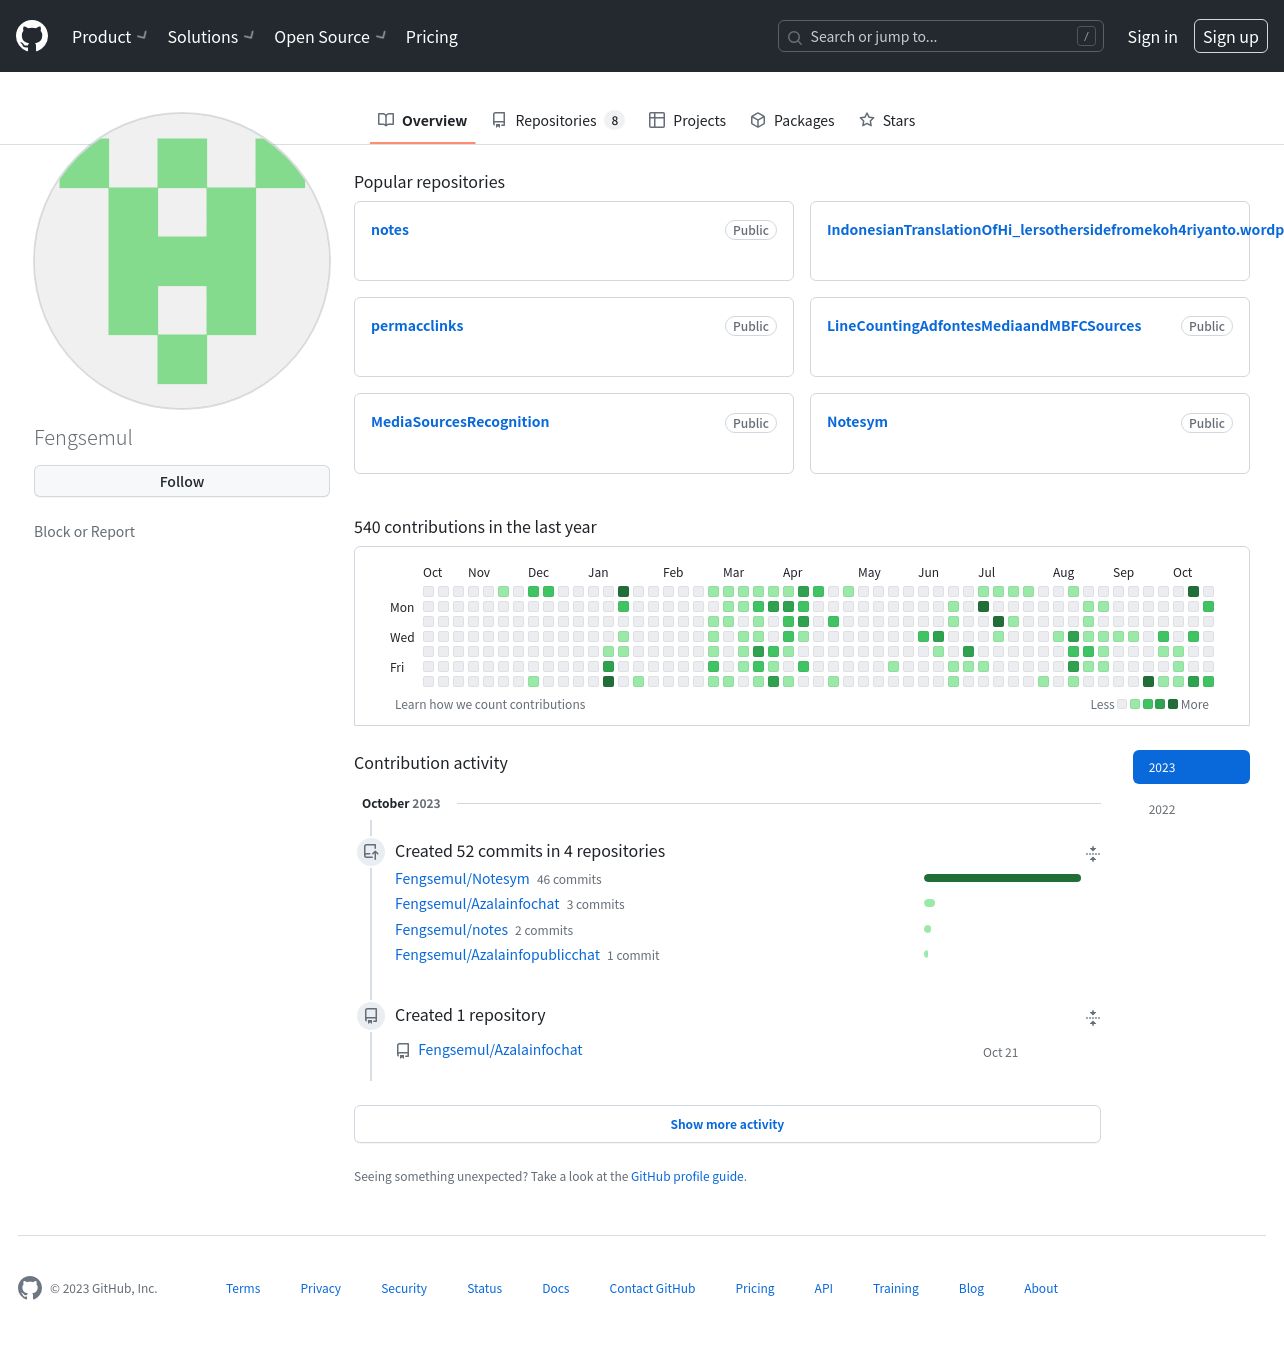Open Fengsemul/Azalainfochat commits link
This screenshot has width=1284, height=1345.
click(477, 904)
